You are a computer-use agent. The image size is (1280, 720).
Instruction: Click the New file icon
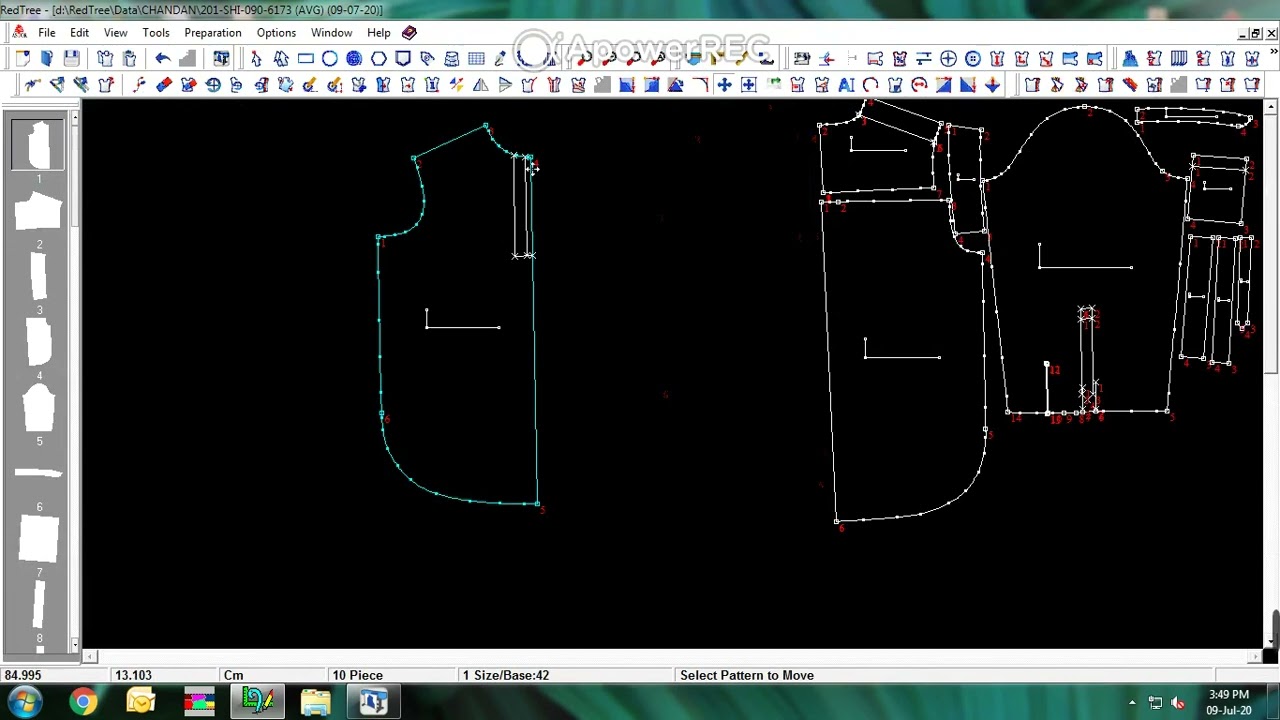coord(23,59)
